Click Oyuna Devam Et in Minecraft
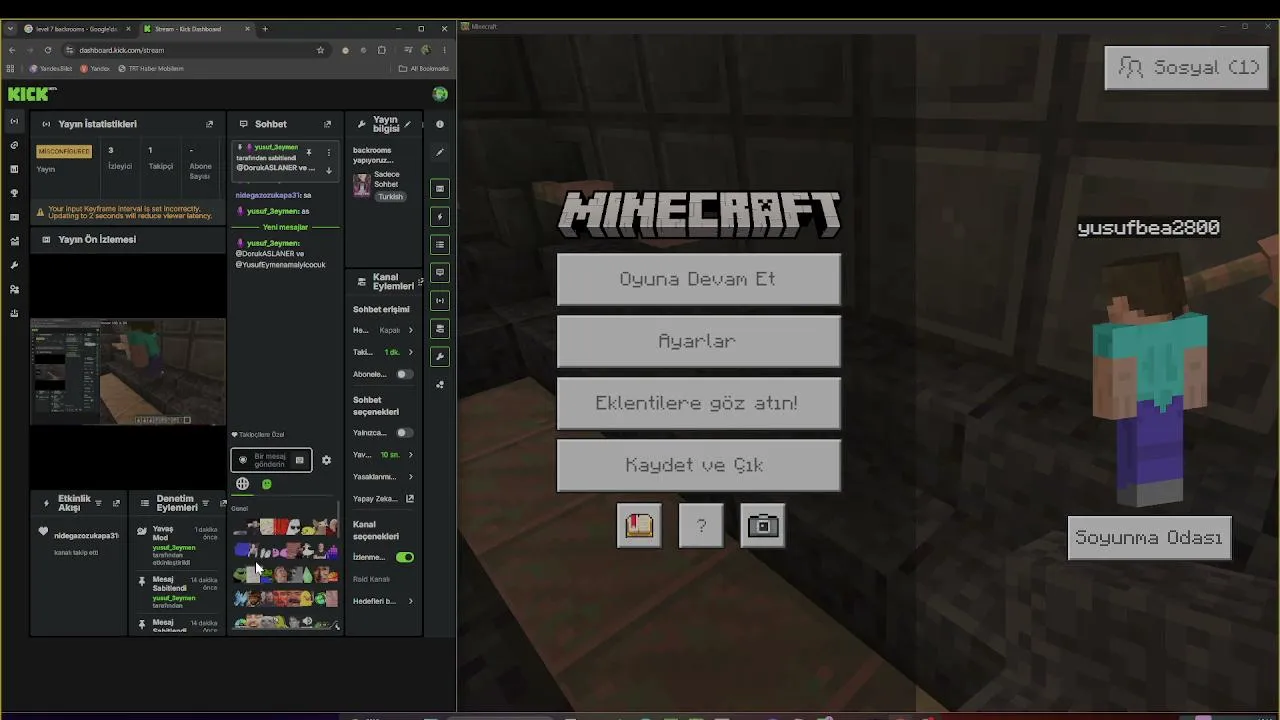 click(x=698, y=279)
